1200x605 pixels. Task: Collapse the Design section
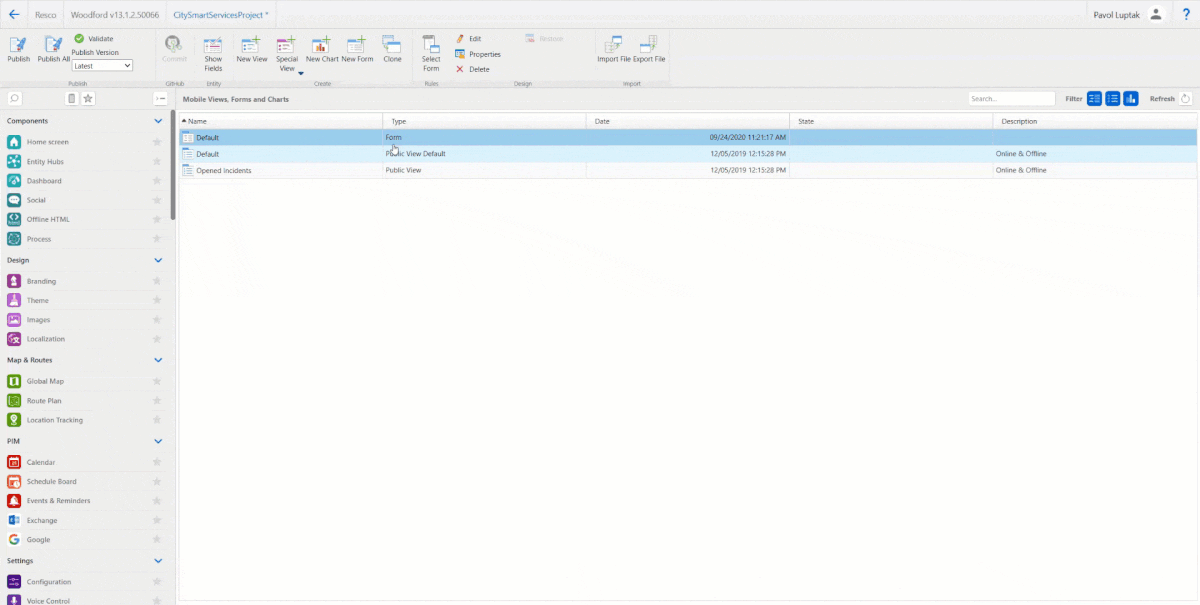(x=158, y=260)
